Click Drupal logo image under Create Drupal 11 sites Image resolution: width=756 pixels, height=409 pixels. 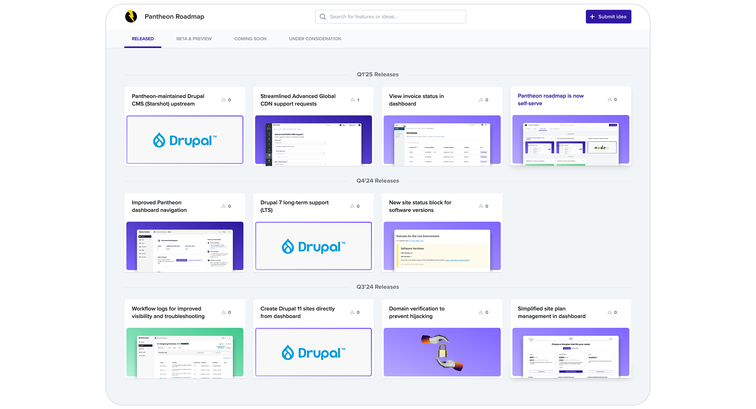(314, 353)
